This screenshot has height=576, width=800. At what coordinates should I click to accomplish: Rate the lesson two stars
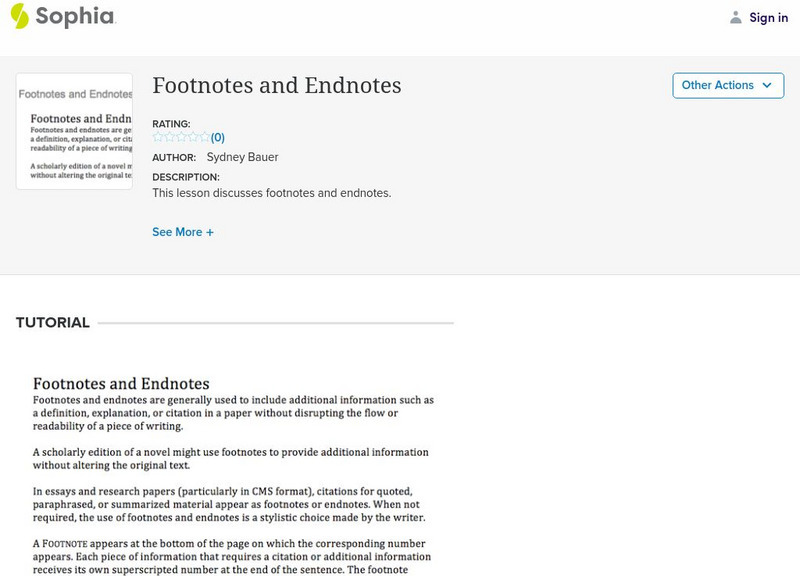coord(169,137)
